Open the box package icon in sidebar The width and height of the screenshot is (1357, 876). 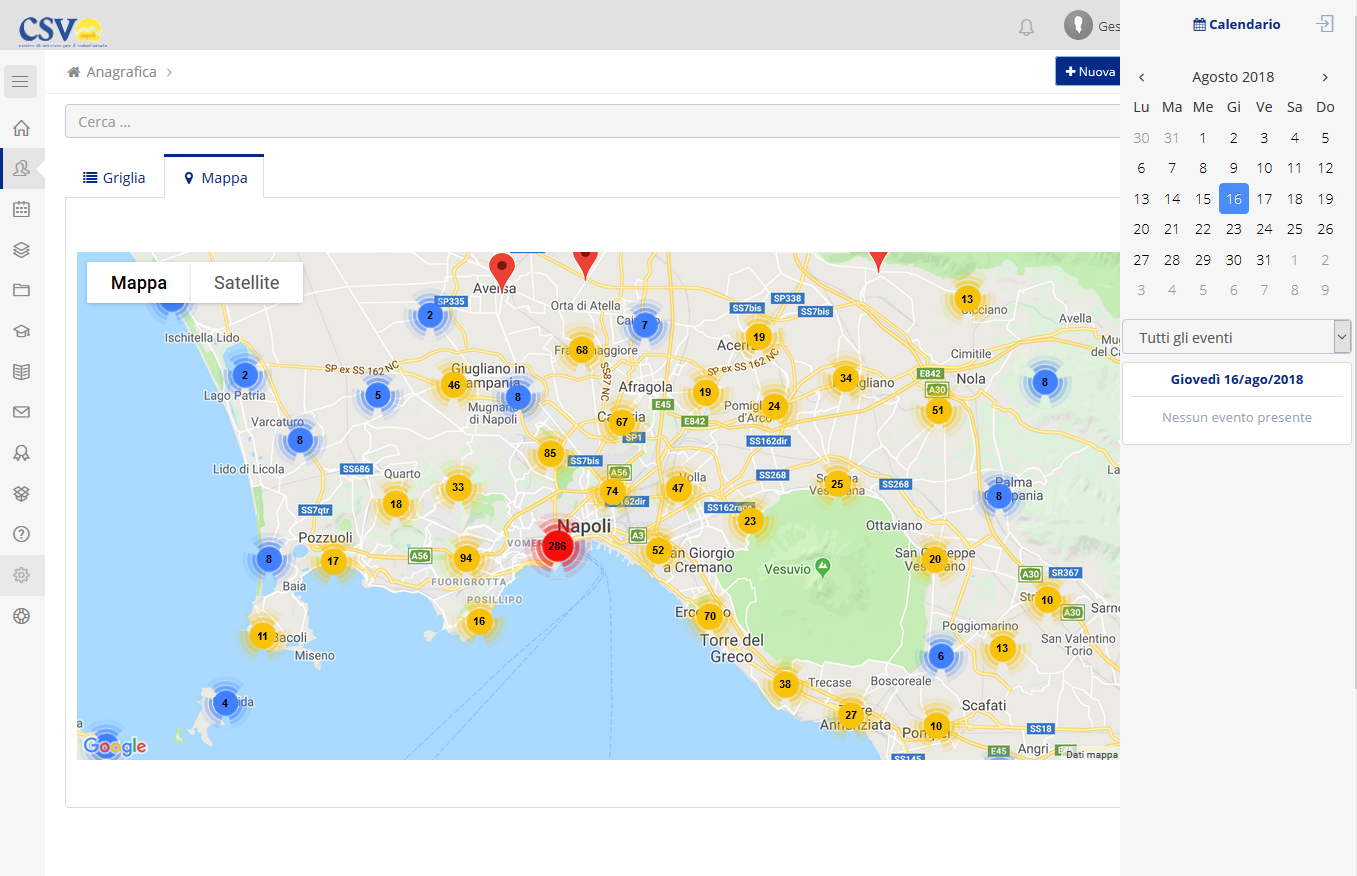point(21,493)
